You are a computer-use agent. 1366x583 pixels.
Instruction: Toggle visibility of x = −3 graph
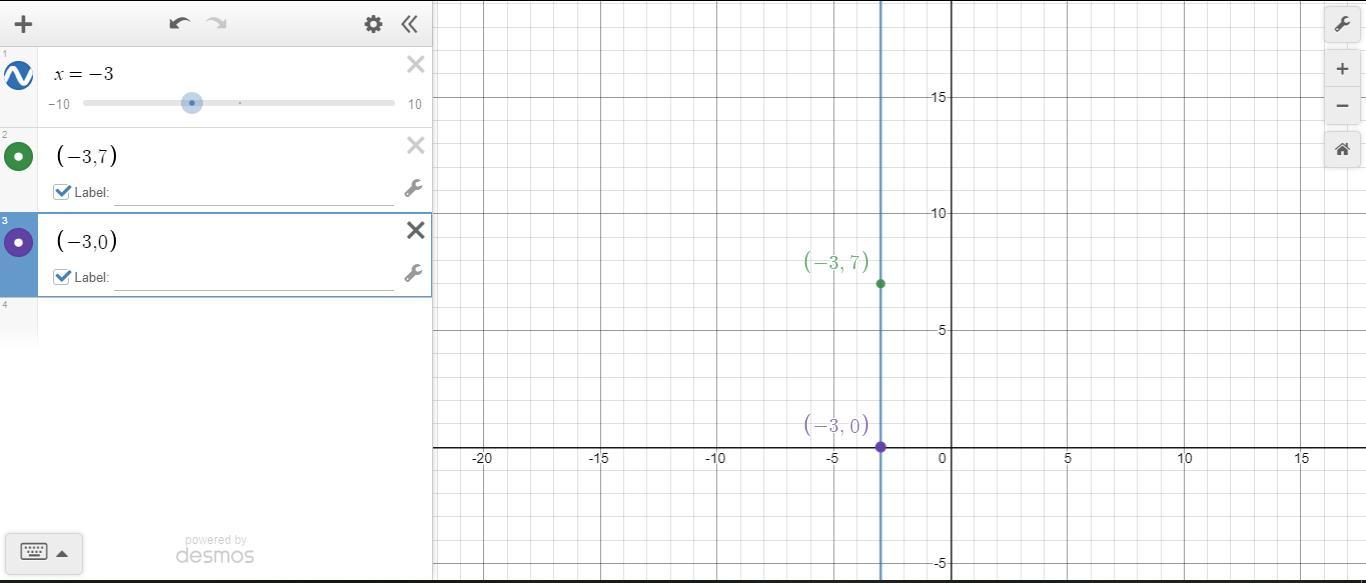18,75
